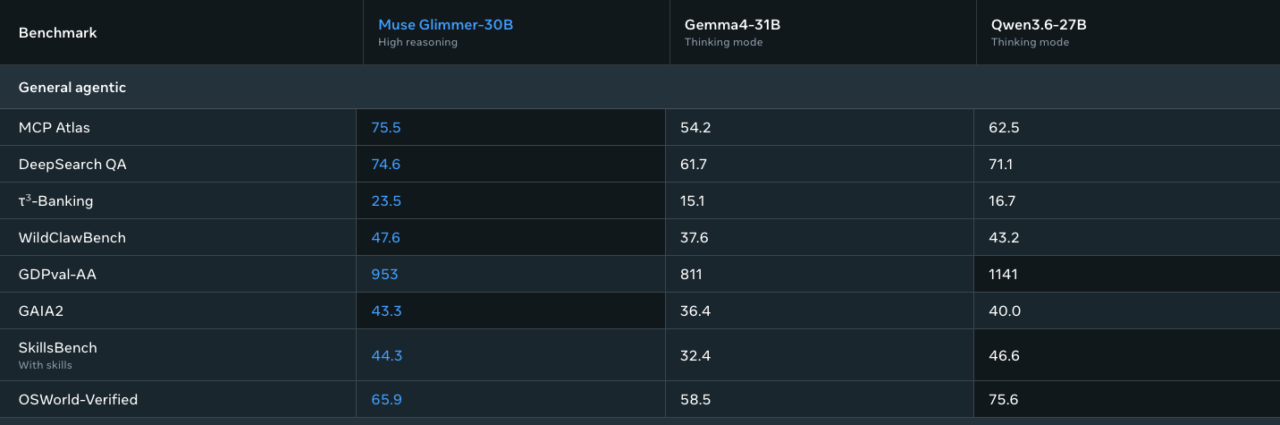The image size is (1280, 425).
Task: Click the WildClawBench row label
Action: (72, 237)
